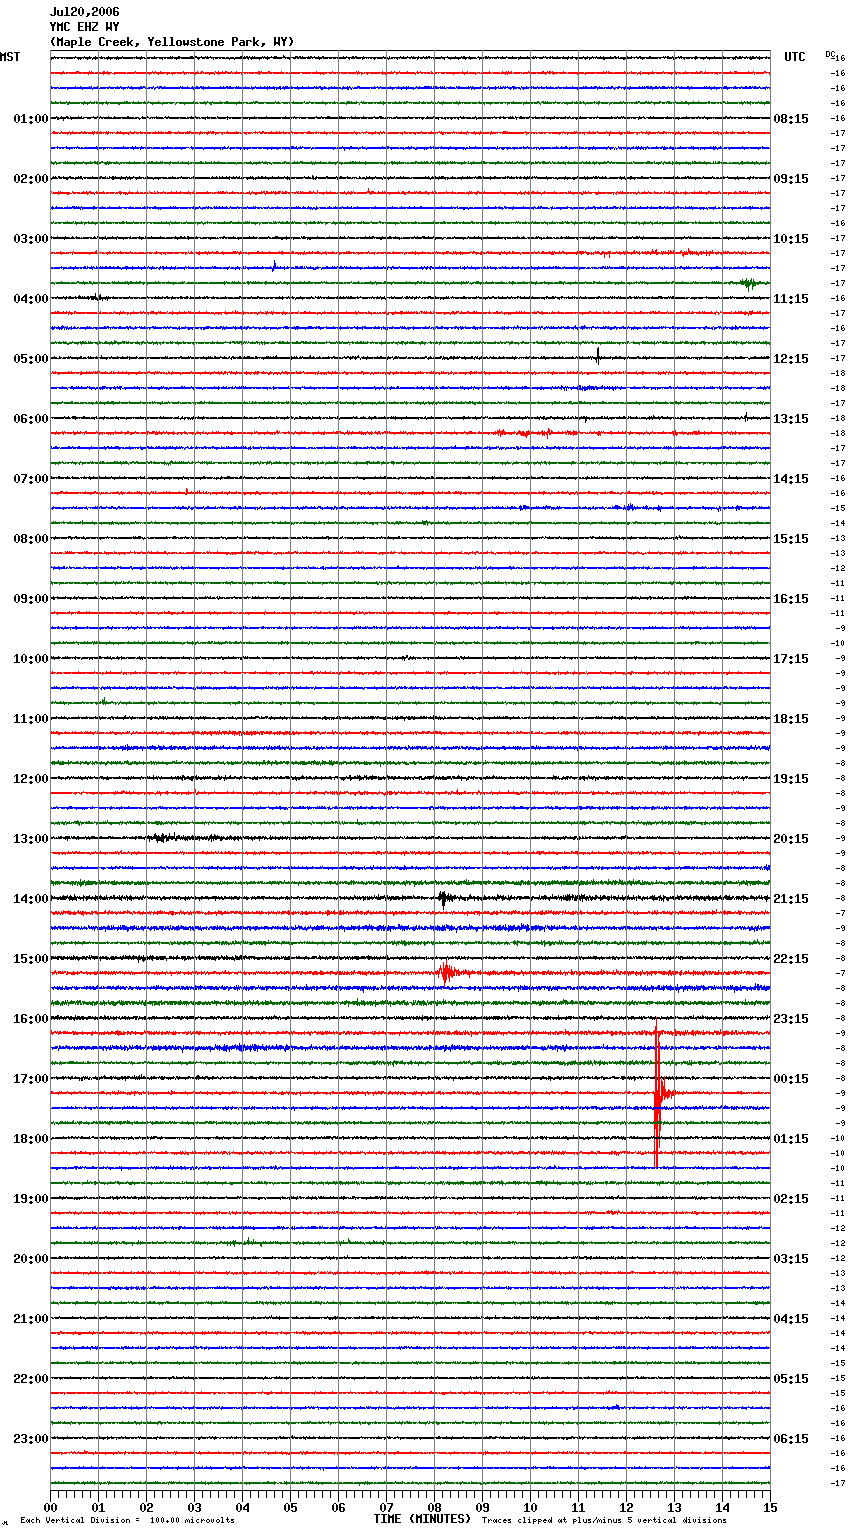The width and height of the screenshot is (850, 1534).
Task: Click the 03:15 UTC time label
Action: click(791, 1259)
